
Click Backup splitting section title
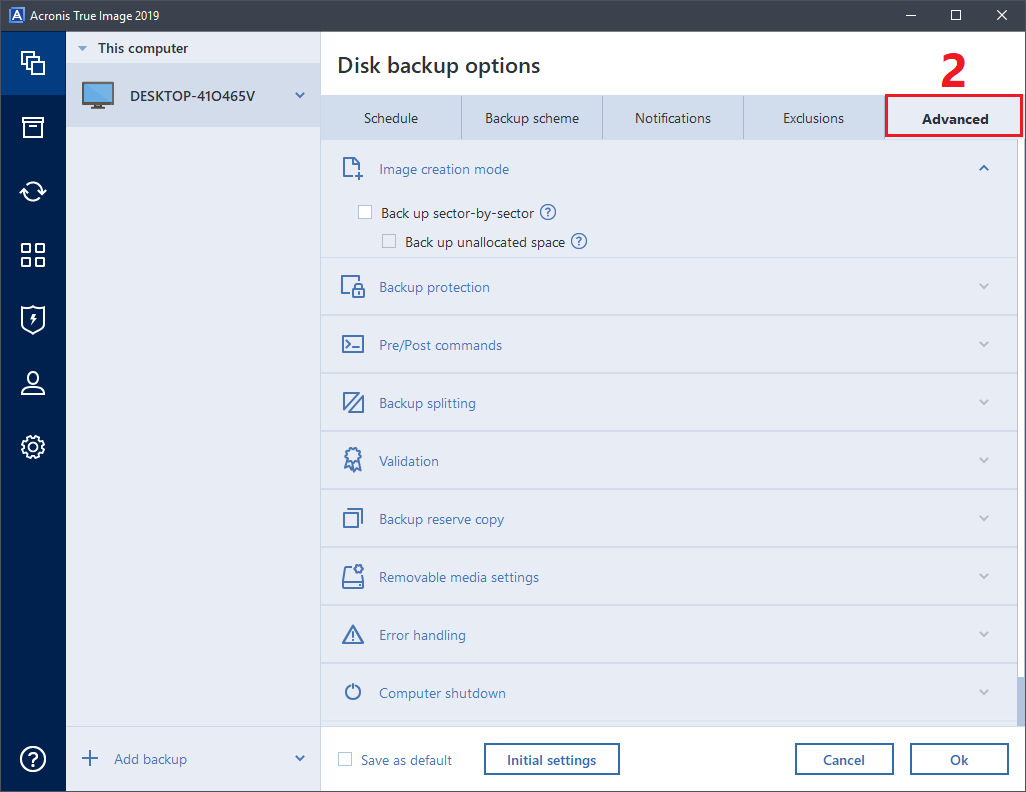pos(427,403)
